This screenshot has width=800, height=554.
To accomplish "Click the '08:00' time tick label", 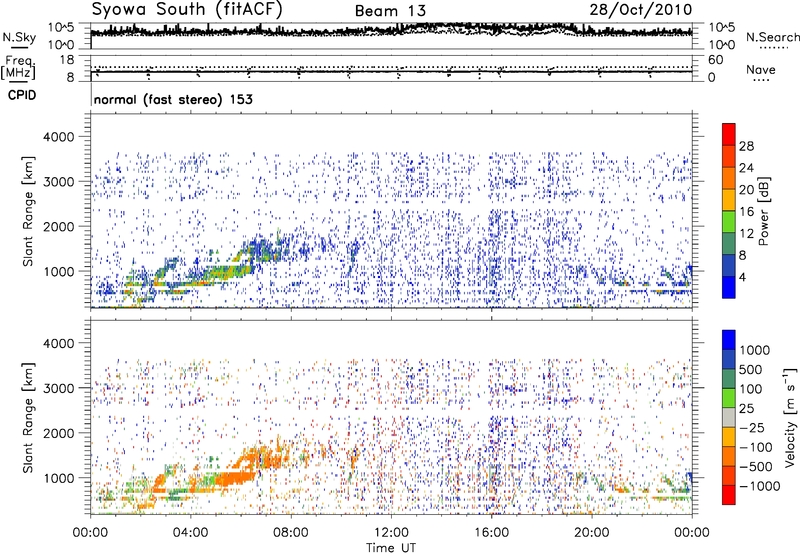I will click(x=290, y=533).
